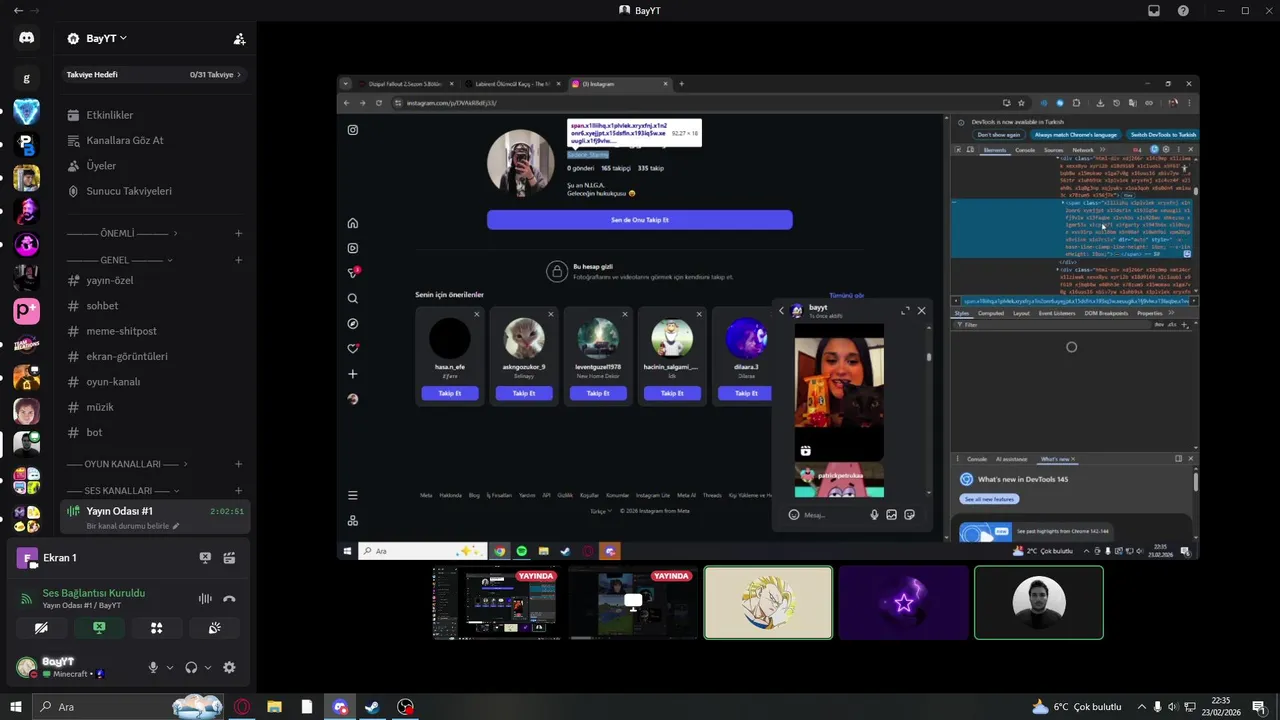Viewport: 1280px width, 720px height.
Task: Open the bot channel
Action: 153,432
